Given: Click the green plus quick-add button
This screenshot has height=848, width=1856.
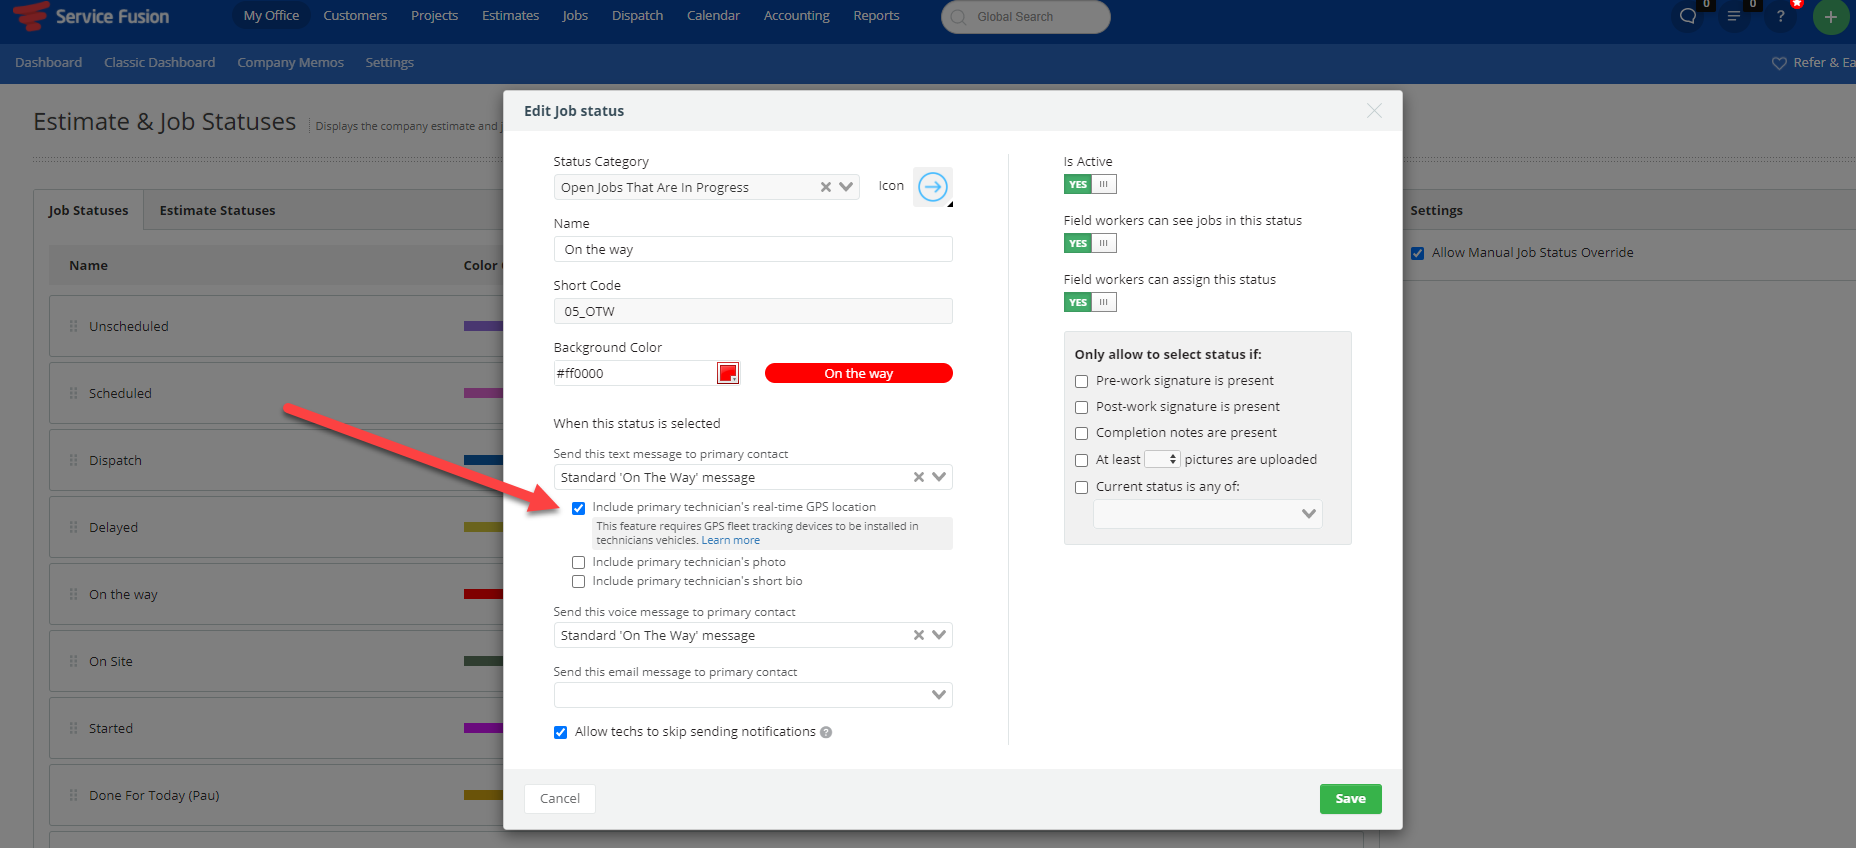Looking at the screenshot, I should coord(1830,17).
